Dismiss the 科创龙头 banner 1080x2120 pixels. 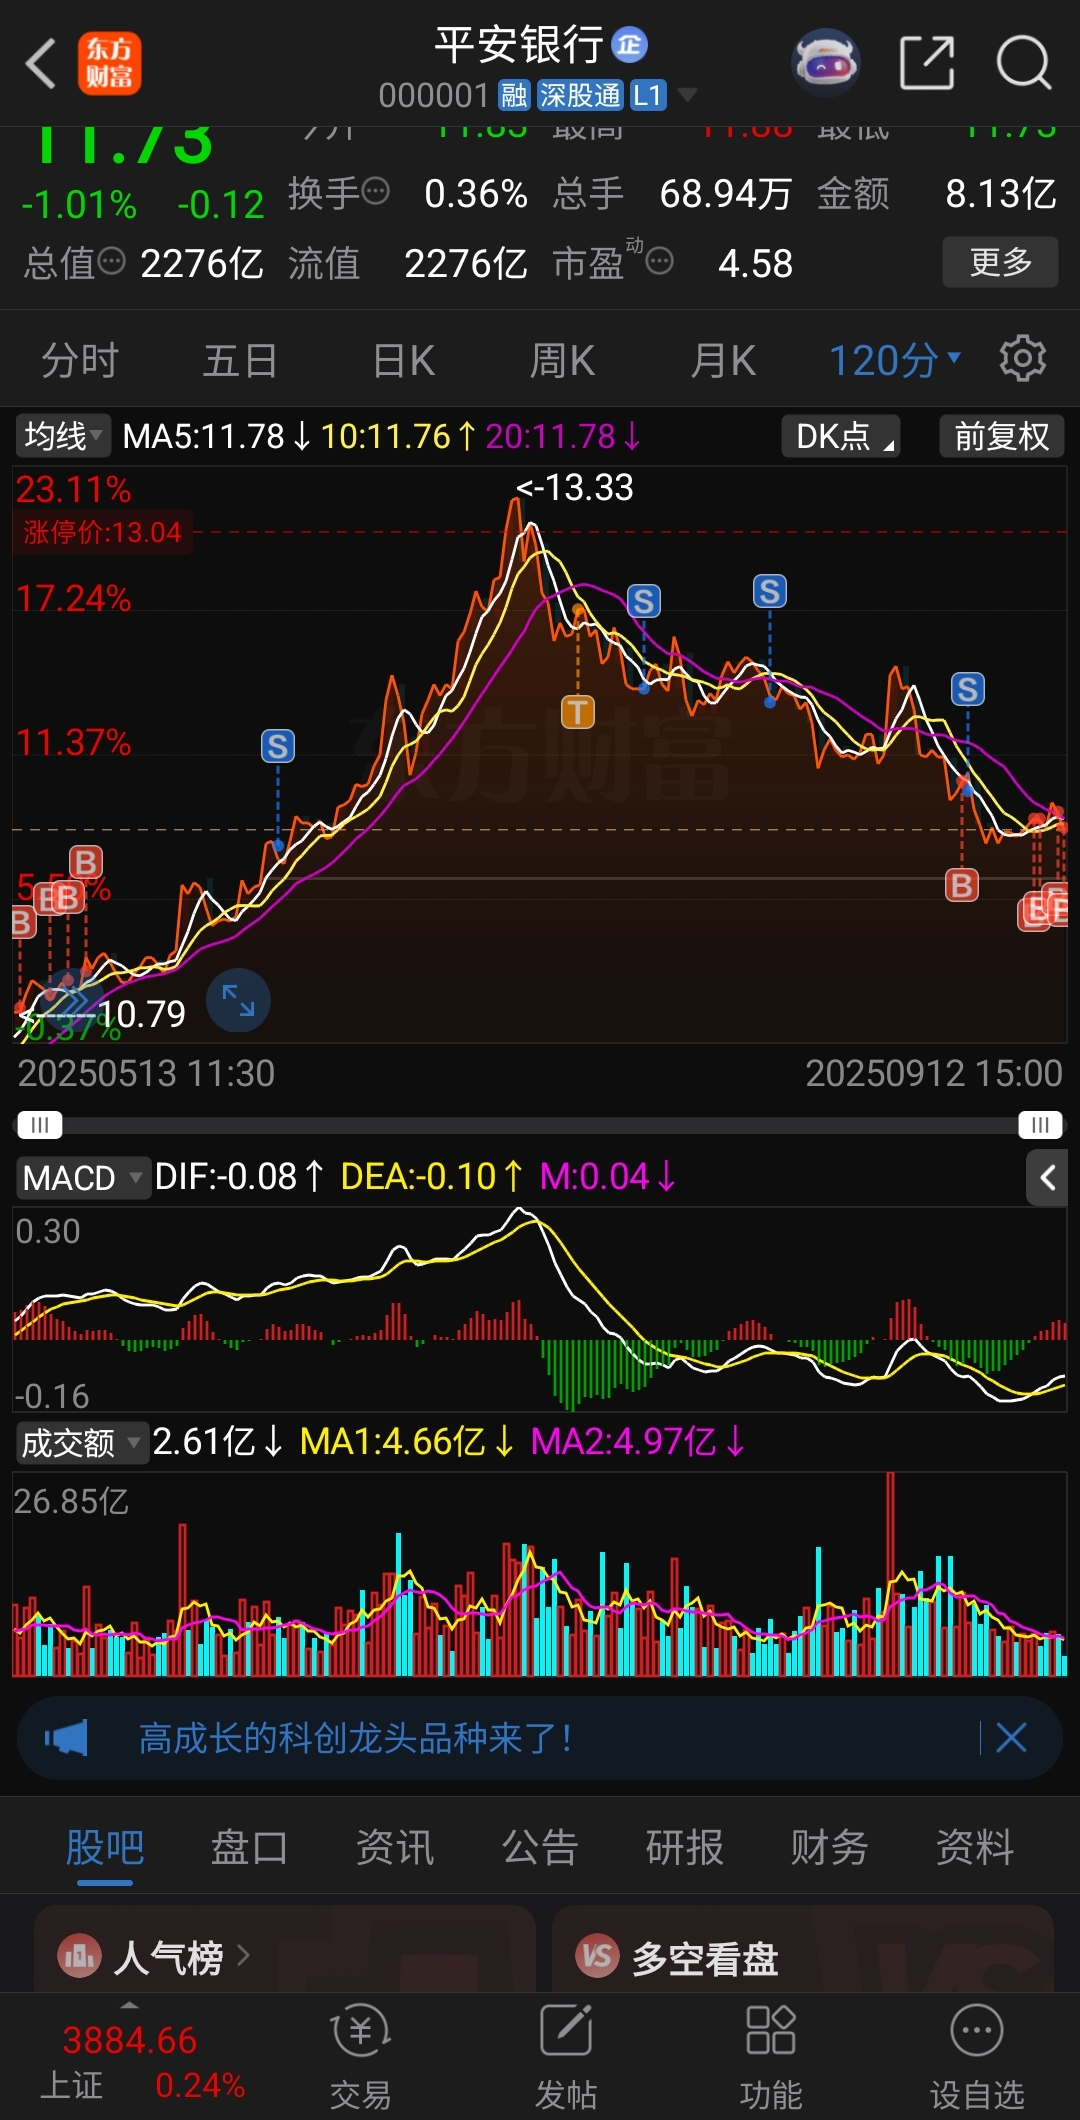[x=1012, y=1738]
